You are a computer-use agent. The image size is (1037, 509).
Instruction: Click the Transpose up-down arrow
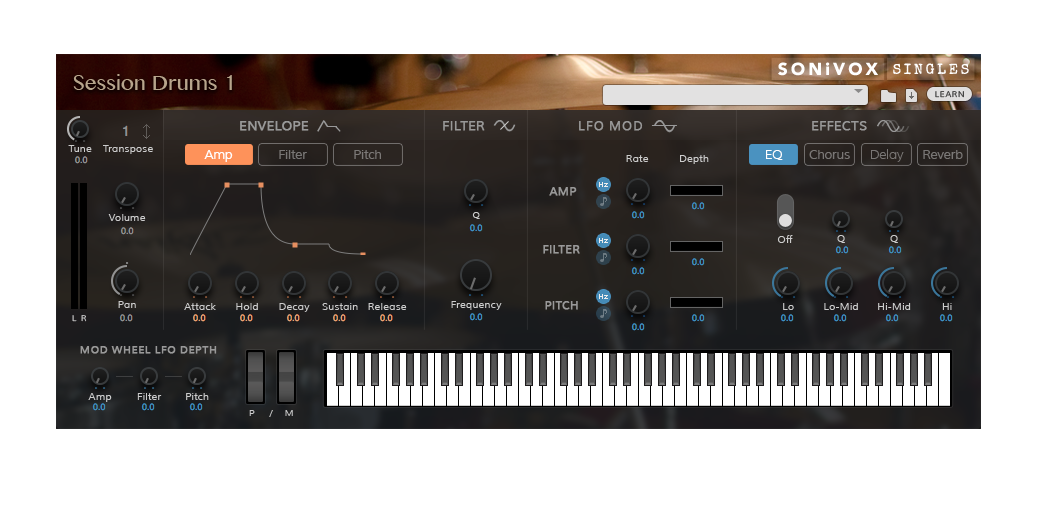pyautogui.click(x=146, y=131)
